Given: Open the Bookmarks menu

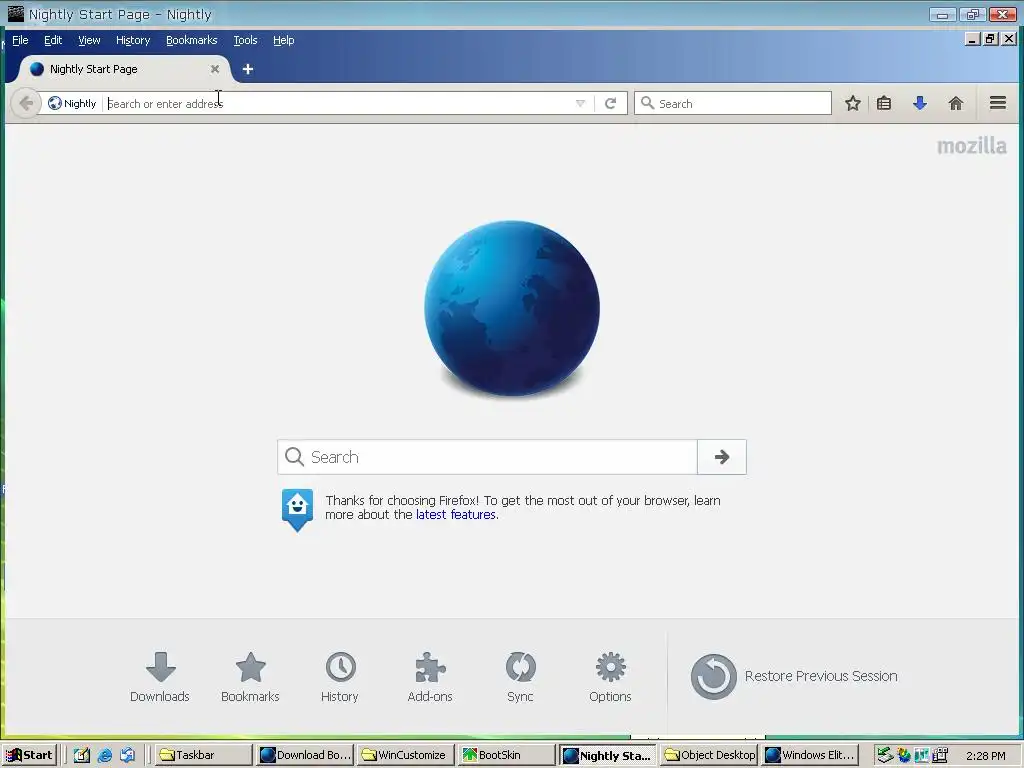Looking at the screenshot, I should pos(191,40).
